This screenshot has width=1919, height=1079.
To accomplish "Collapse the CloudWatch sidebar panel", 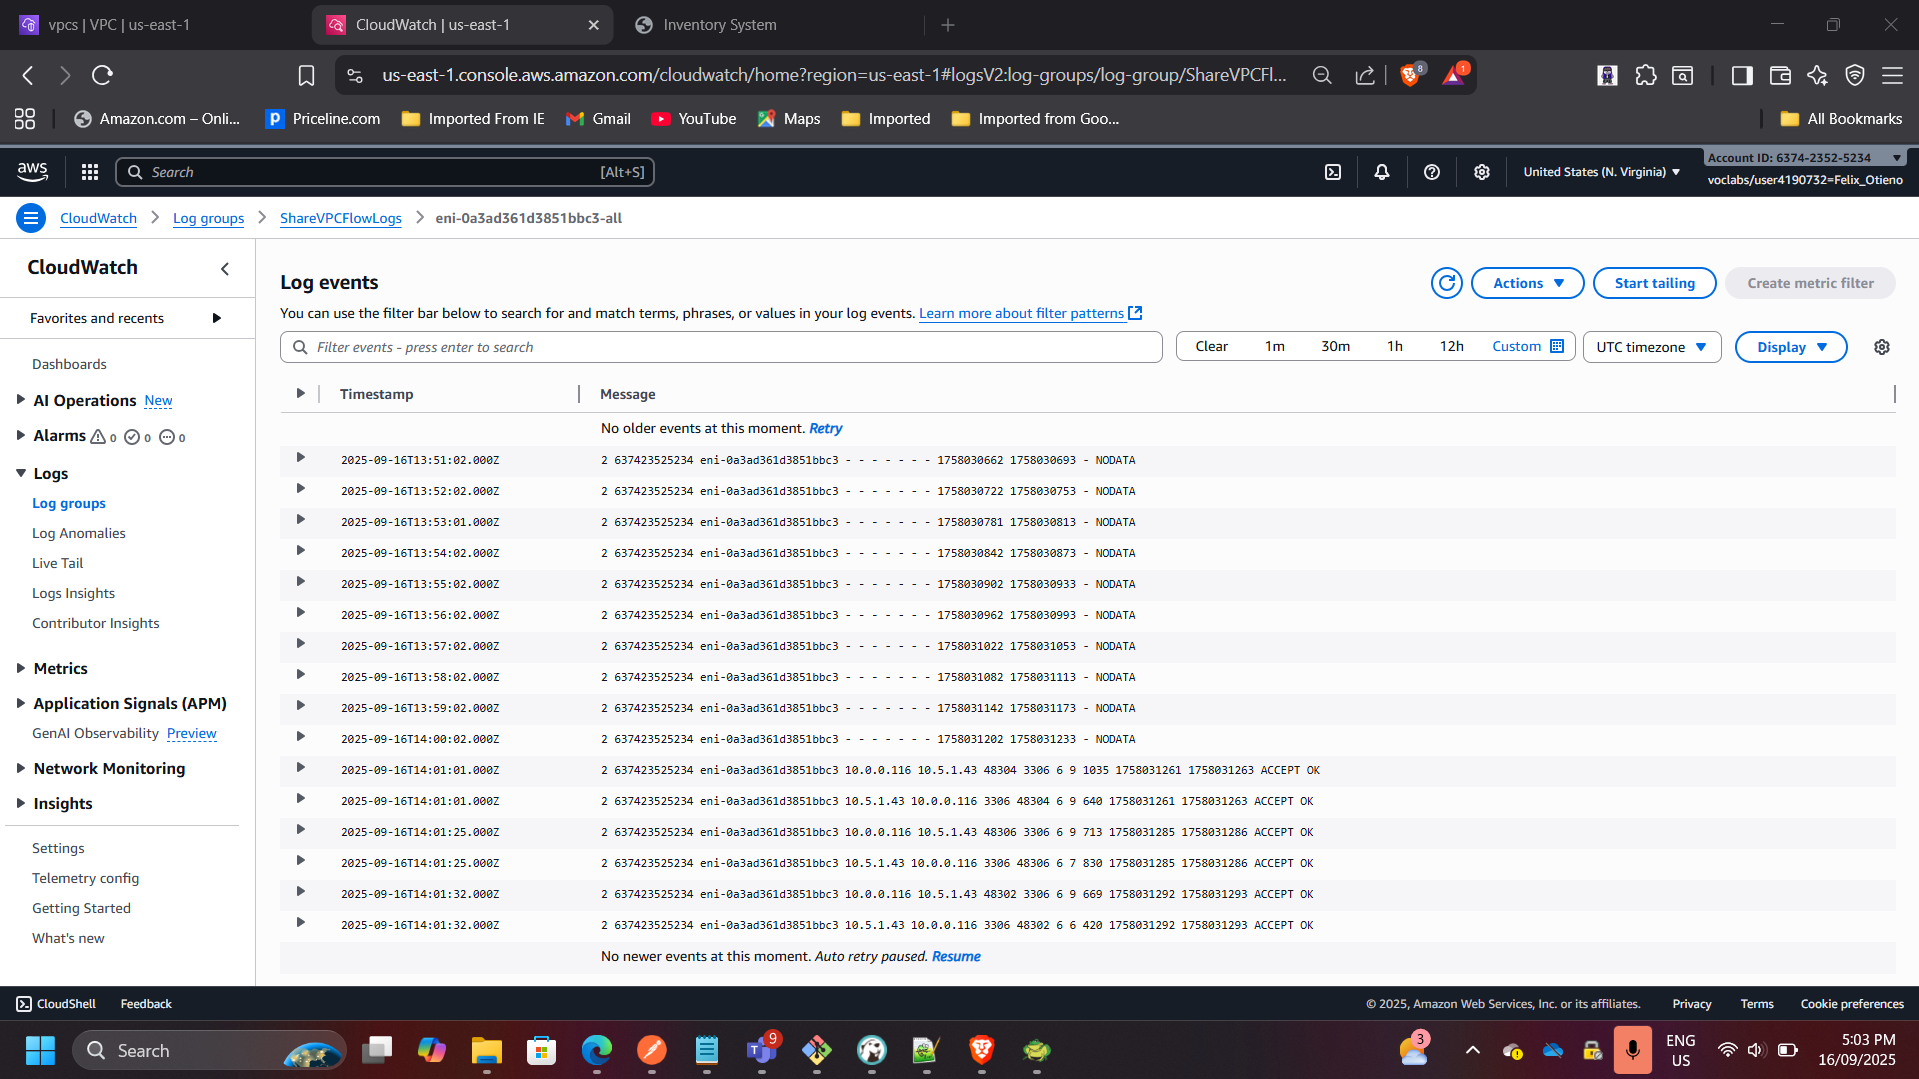I will click(x=225, y=268).
